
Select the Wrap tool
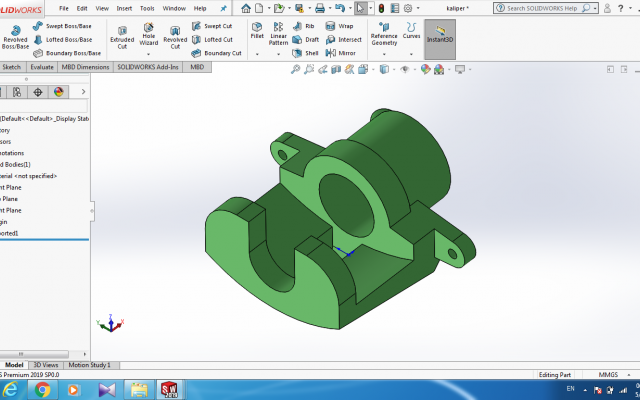[x=339, y=26]
